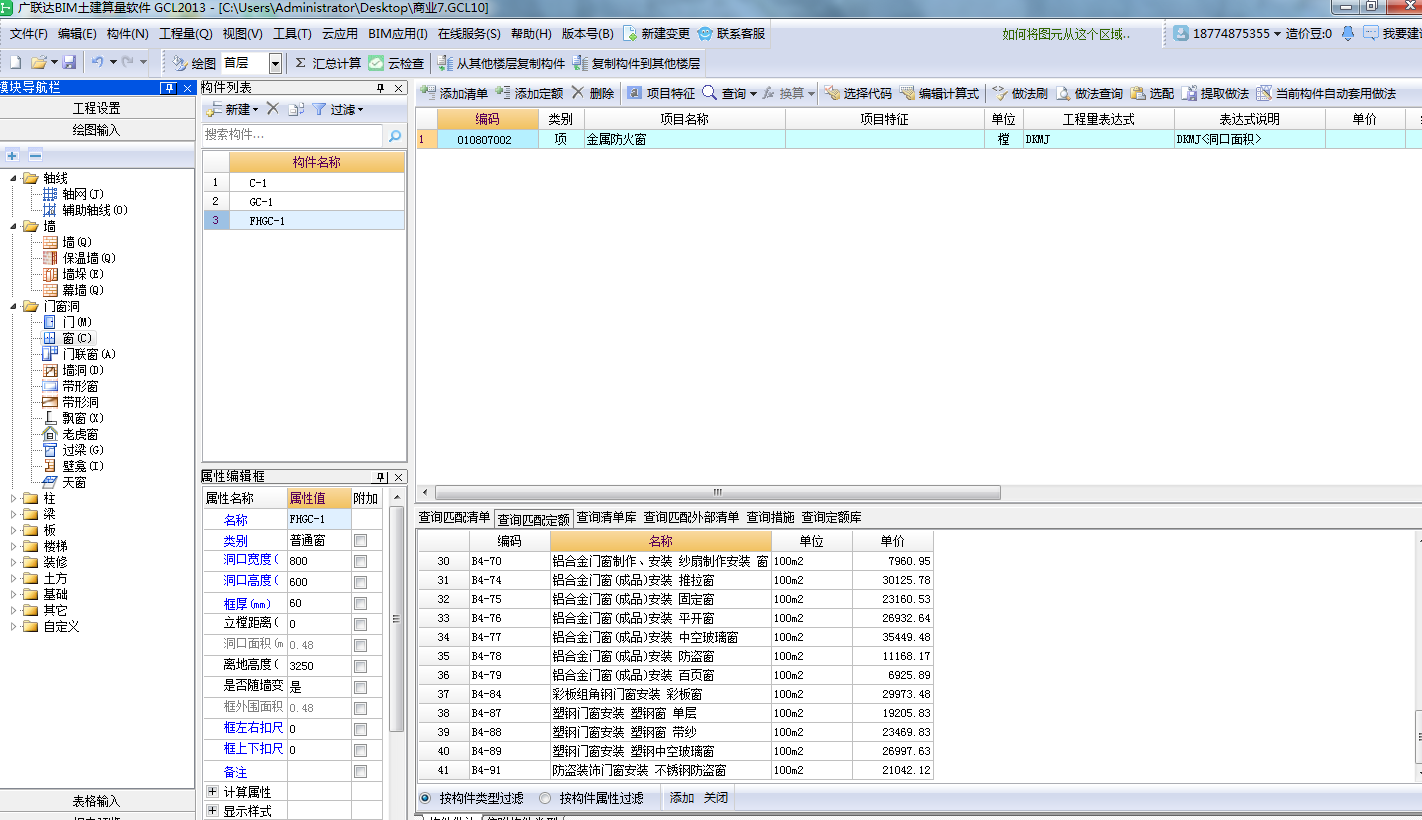Select the 绘图 drawing tool
This screenshot has height=820, width=1422.
[x=193, y=63]
